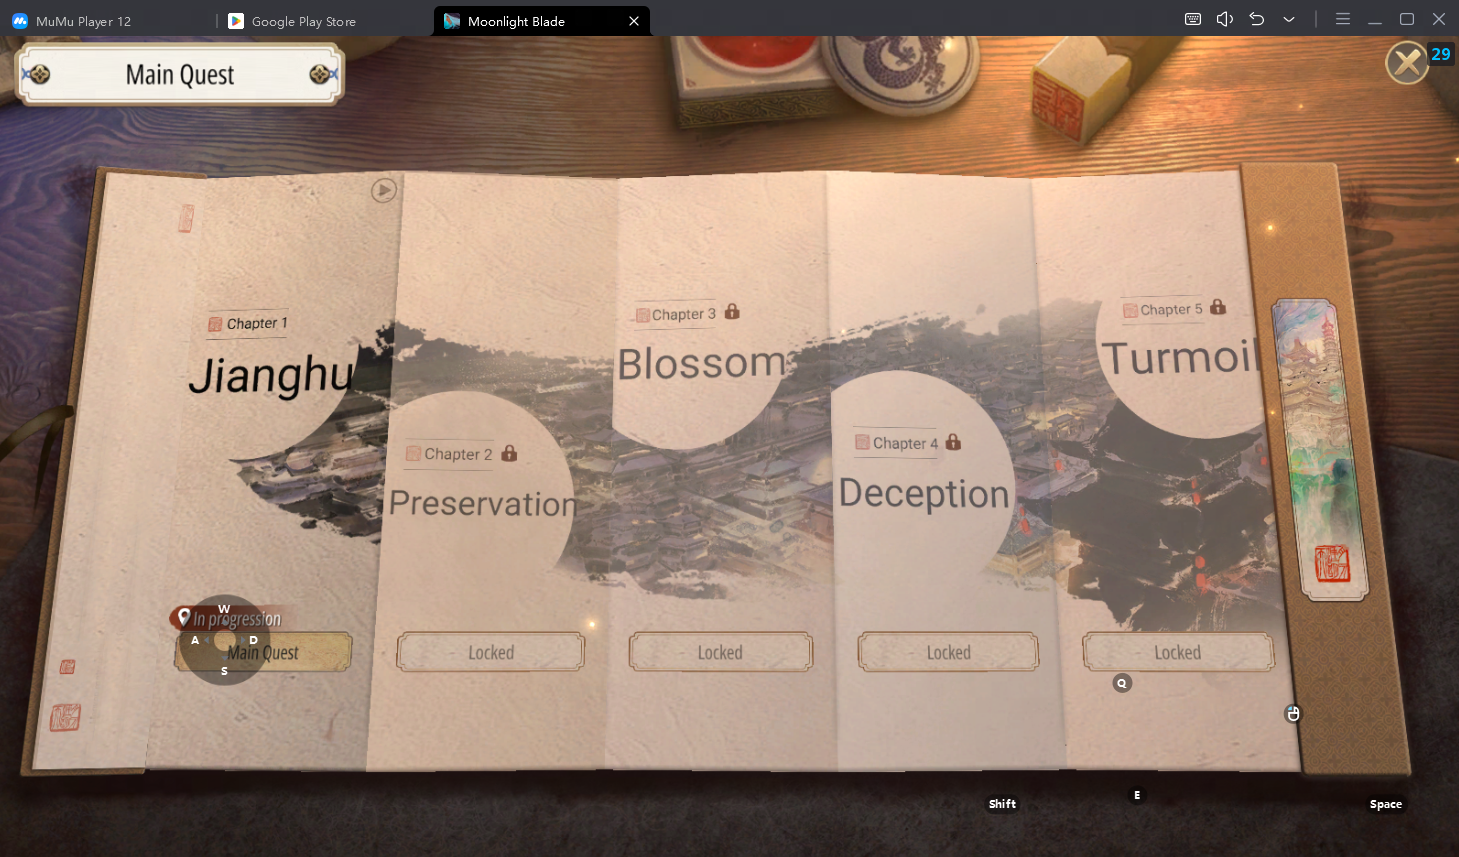
Task: Click the Chapter 4 lock icon
Action: click(x=953, y=441)
